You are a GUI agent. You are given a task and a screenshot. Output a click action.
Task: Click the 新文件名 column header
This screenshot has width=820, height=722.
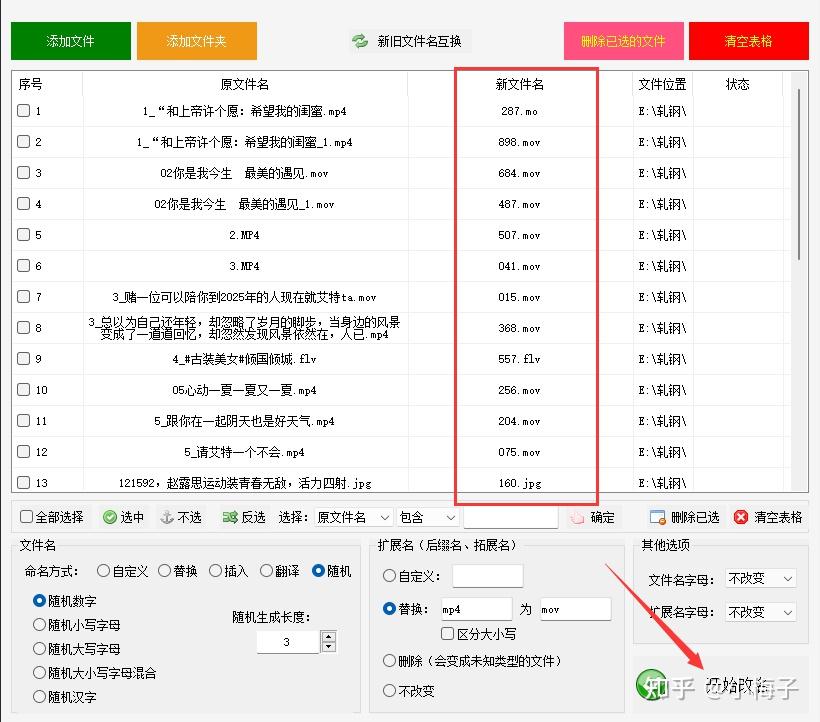520,84
